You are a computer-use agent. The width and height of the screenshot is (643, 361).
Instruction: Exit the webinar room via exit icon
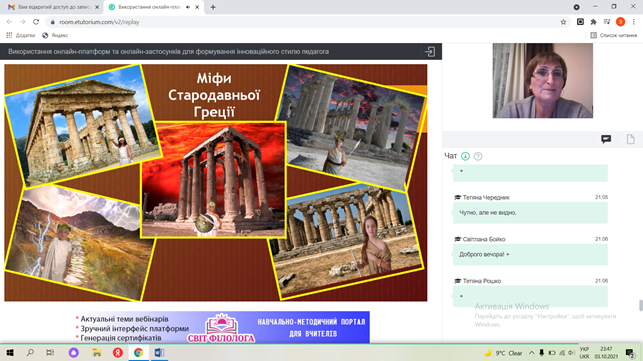click(x=430, y=52)
